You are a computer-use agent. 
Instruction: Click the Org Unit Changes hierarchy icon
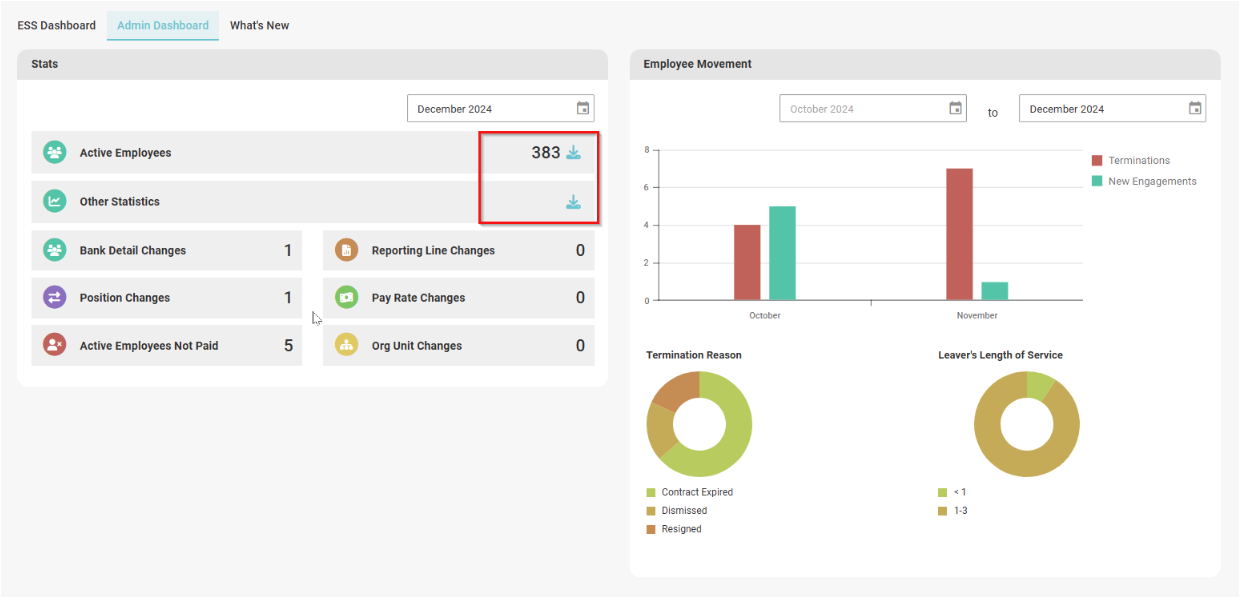click(x=346, y=345)
